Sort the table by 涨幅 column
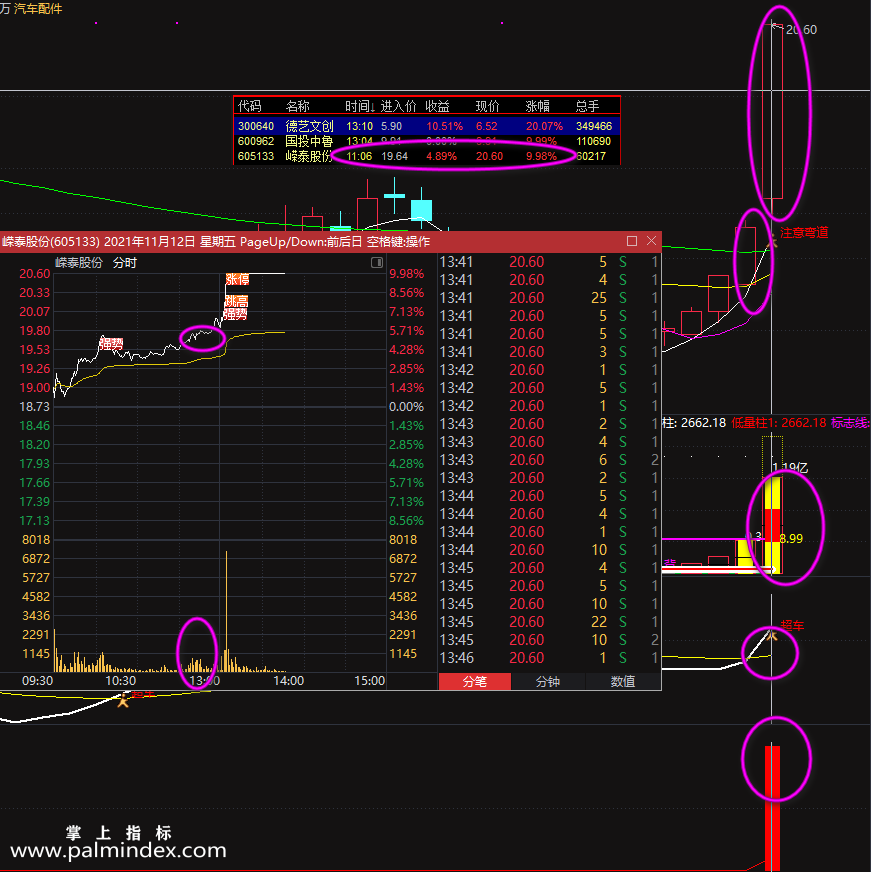The width and height of the screenshot is (871, 872). (538, 106)
